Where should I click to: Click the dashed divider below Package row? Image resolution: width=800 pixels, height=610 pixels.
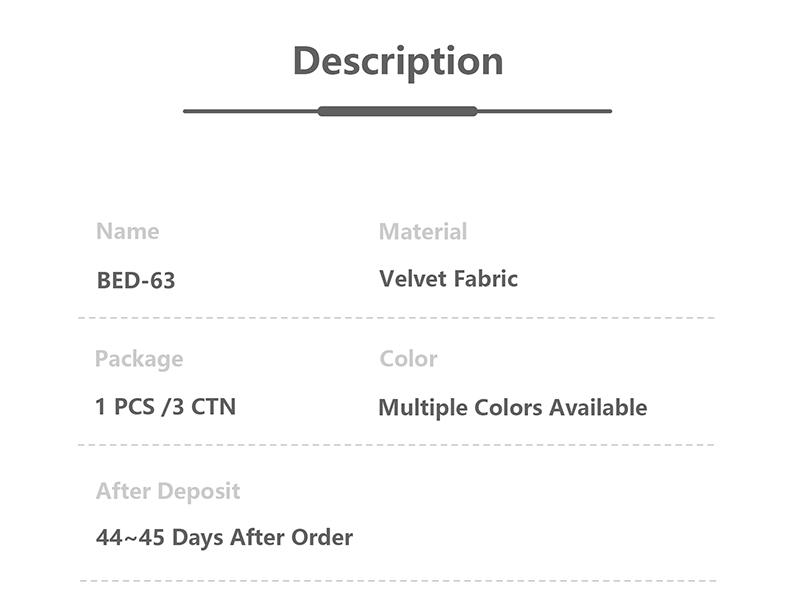coord(397,445)
